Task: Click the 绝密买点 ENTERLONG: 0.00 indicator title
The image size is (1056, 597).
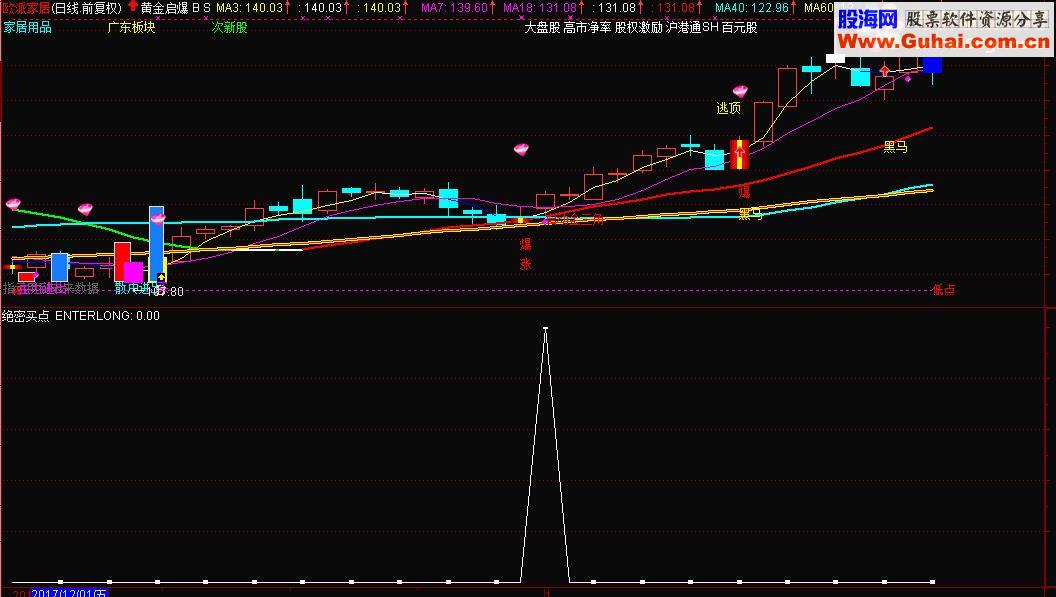Action: click(x=81, y=316)
